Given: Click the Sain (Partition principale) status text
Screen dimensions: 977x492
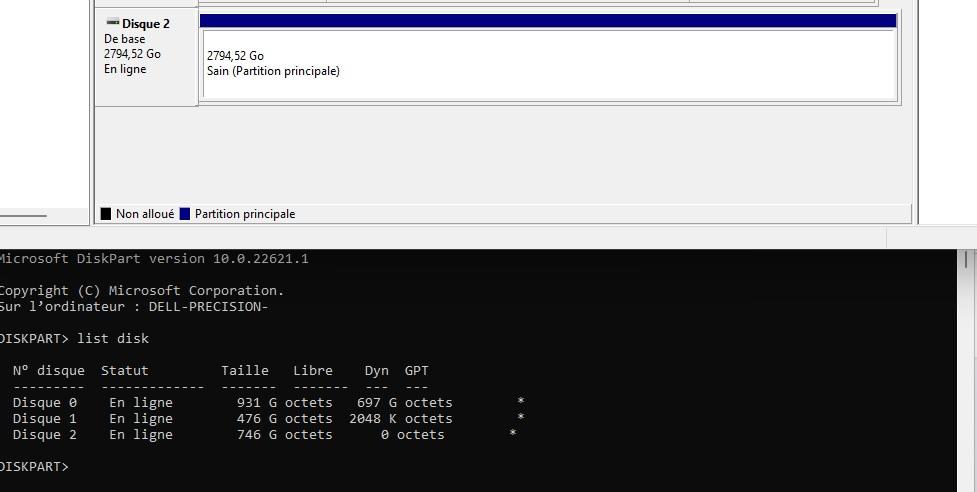Looking at the screenshot, I should 273,71.
